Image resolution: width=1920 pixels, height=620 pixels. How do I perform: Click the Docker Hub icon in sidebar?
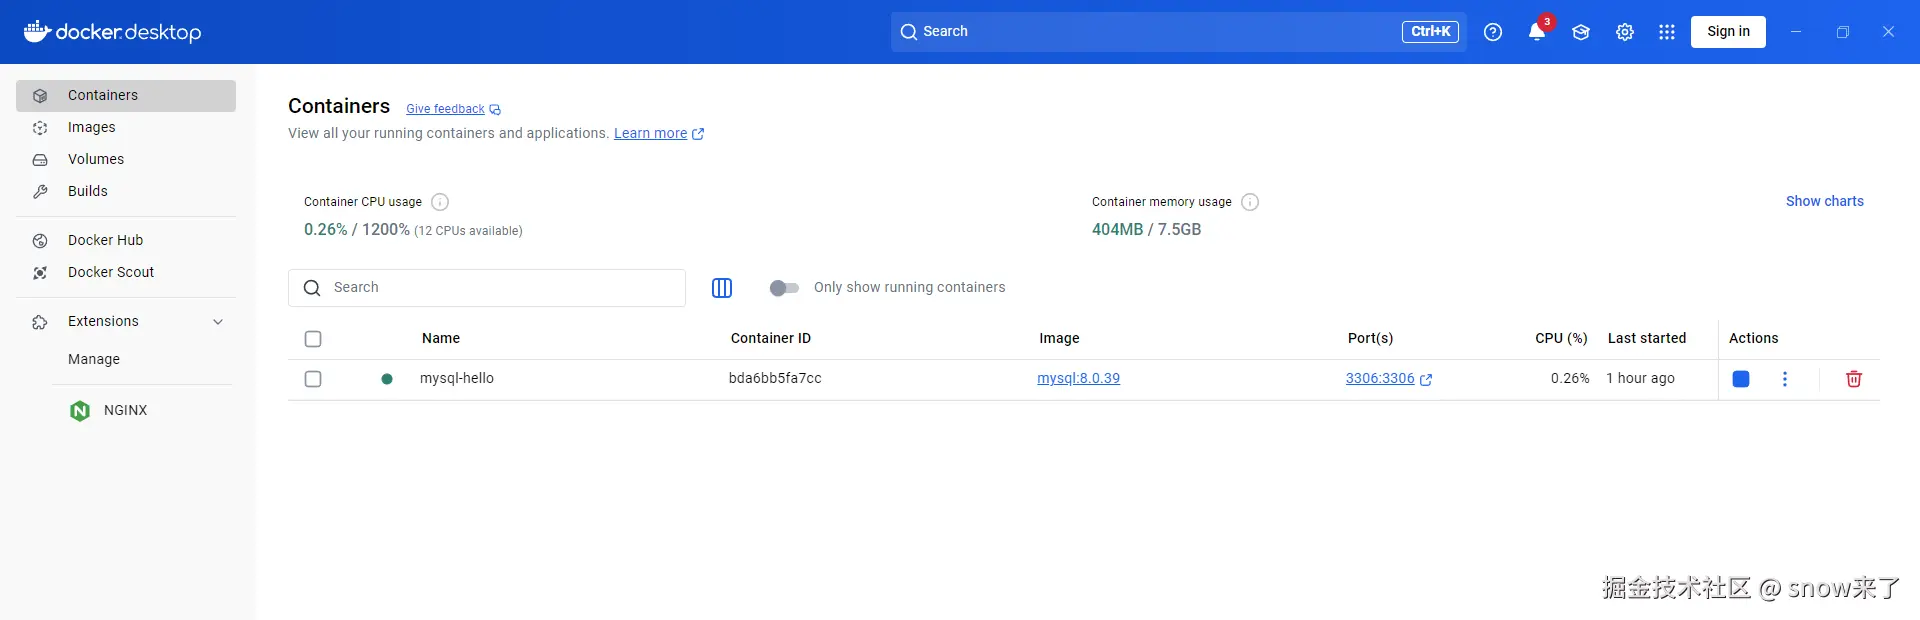40,241
